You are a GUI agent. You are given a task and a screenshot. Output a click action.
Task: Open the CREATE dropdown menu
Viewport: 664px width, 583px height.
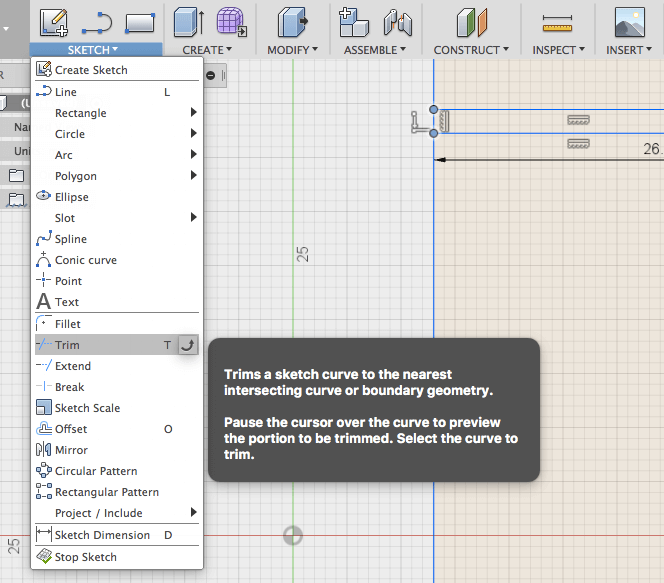[207, 49]
